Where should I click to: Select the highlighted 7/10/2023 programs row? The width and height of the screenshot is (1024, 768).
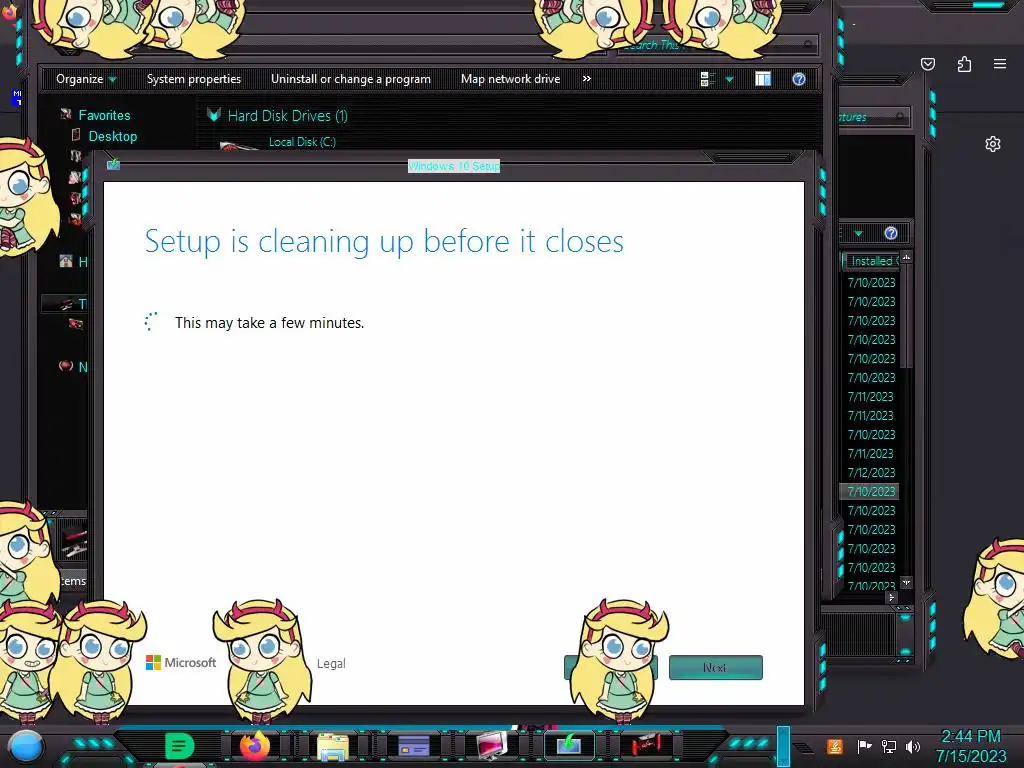click(869, 491)
